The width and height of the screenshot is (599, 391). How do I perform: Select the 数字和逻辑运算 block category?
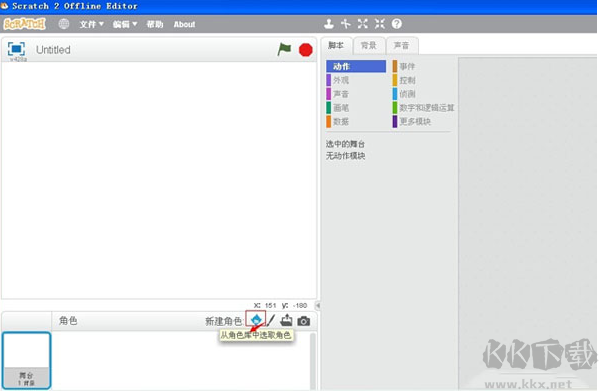[423, 108]
